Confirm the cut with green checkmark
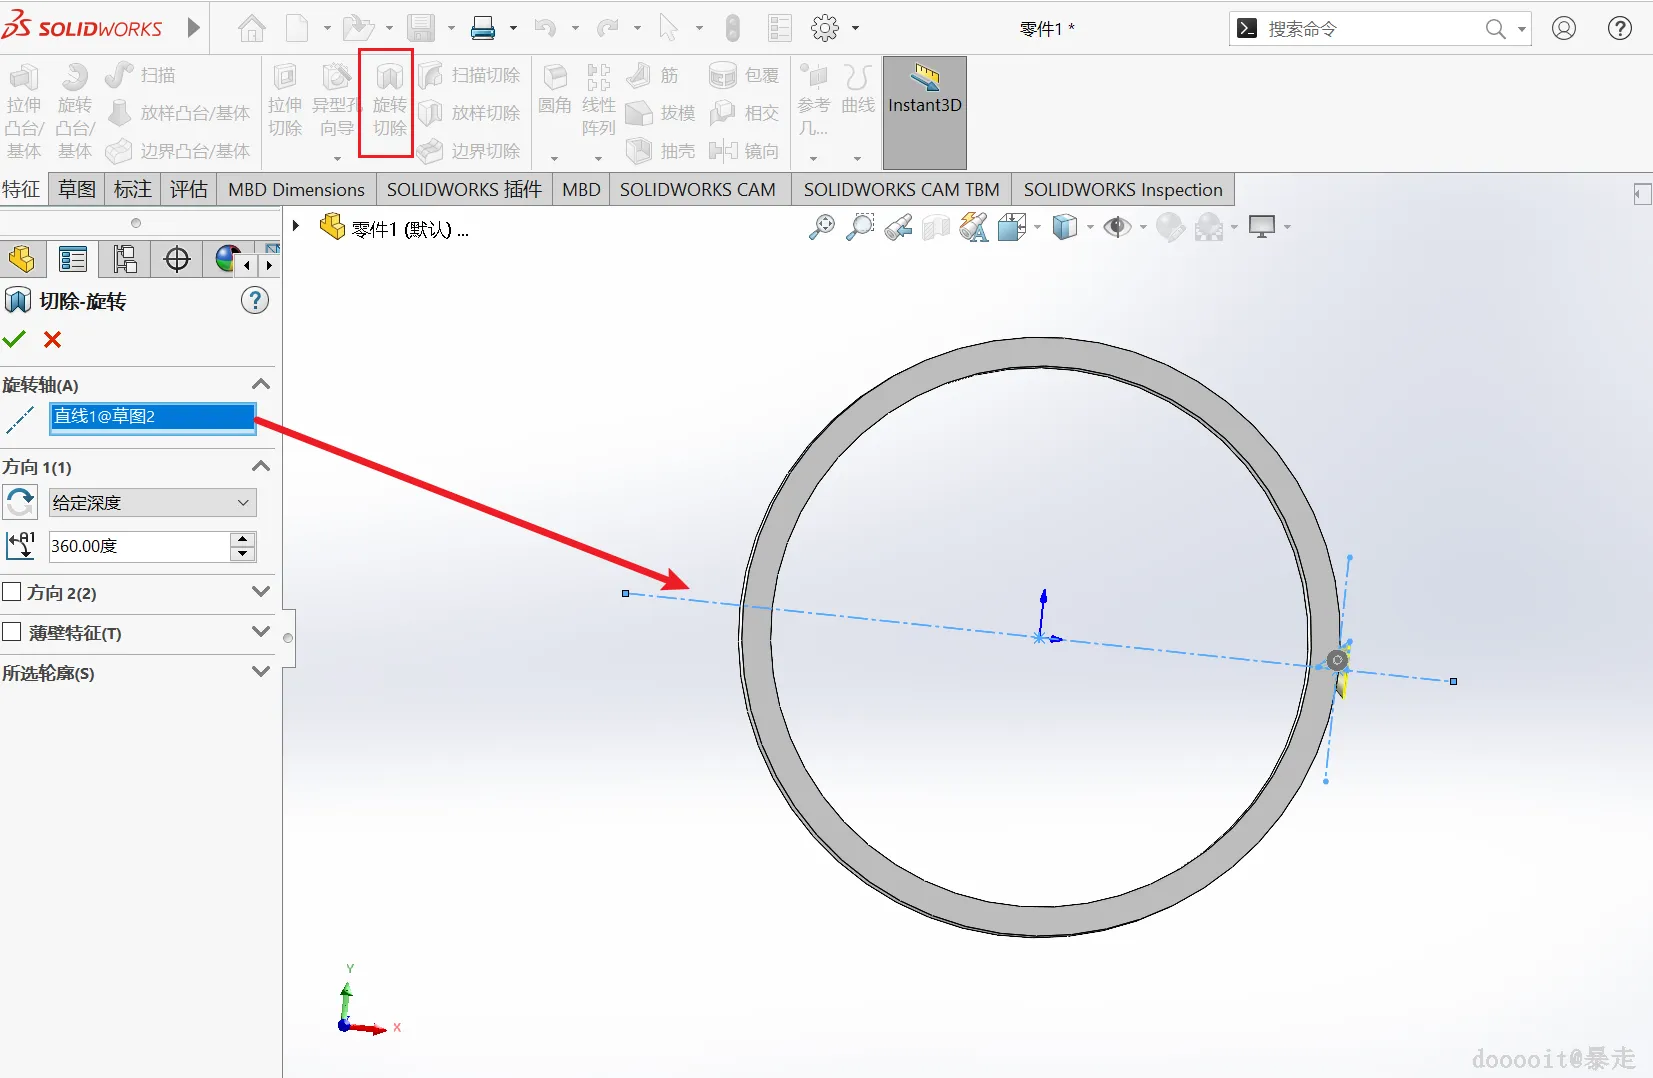This screenshot has width=1653, height=1078. coord(14,340)
